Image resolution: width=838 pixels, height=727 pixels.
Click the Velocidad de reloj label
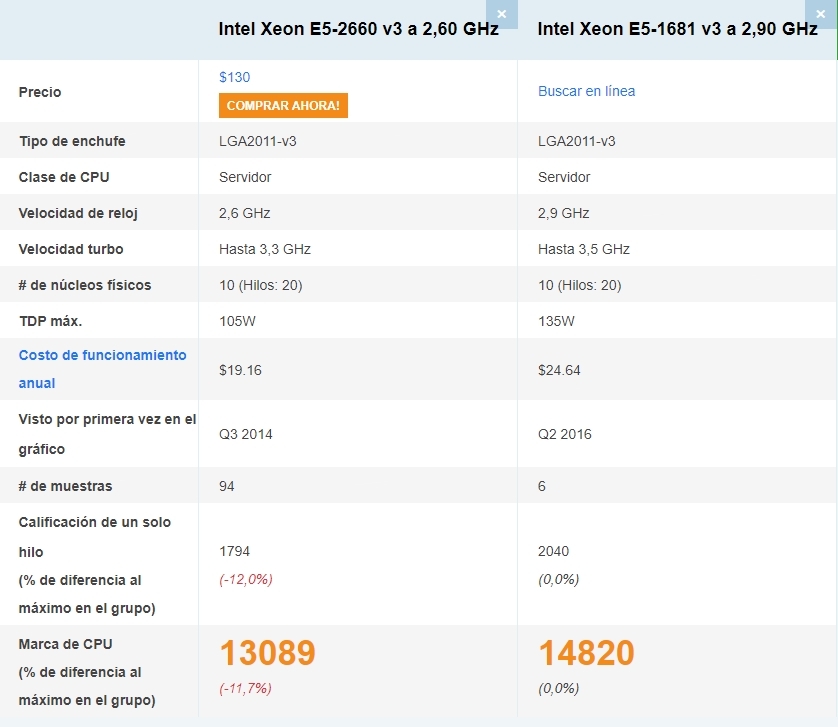tap(78, 213)
